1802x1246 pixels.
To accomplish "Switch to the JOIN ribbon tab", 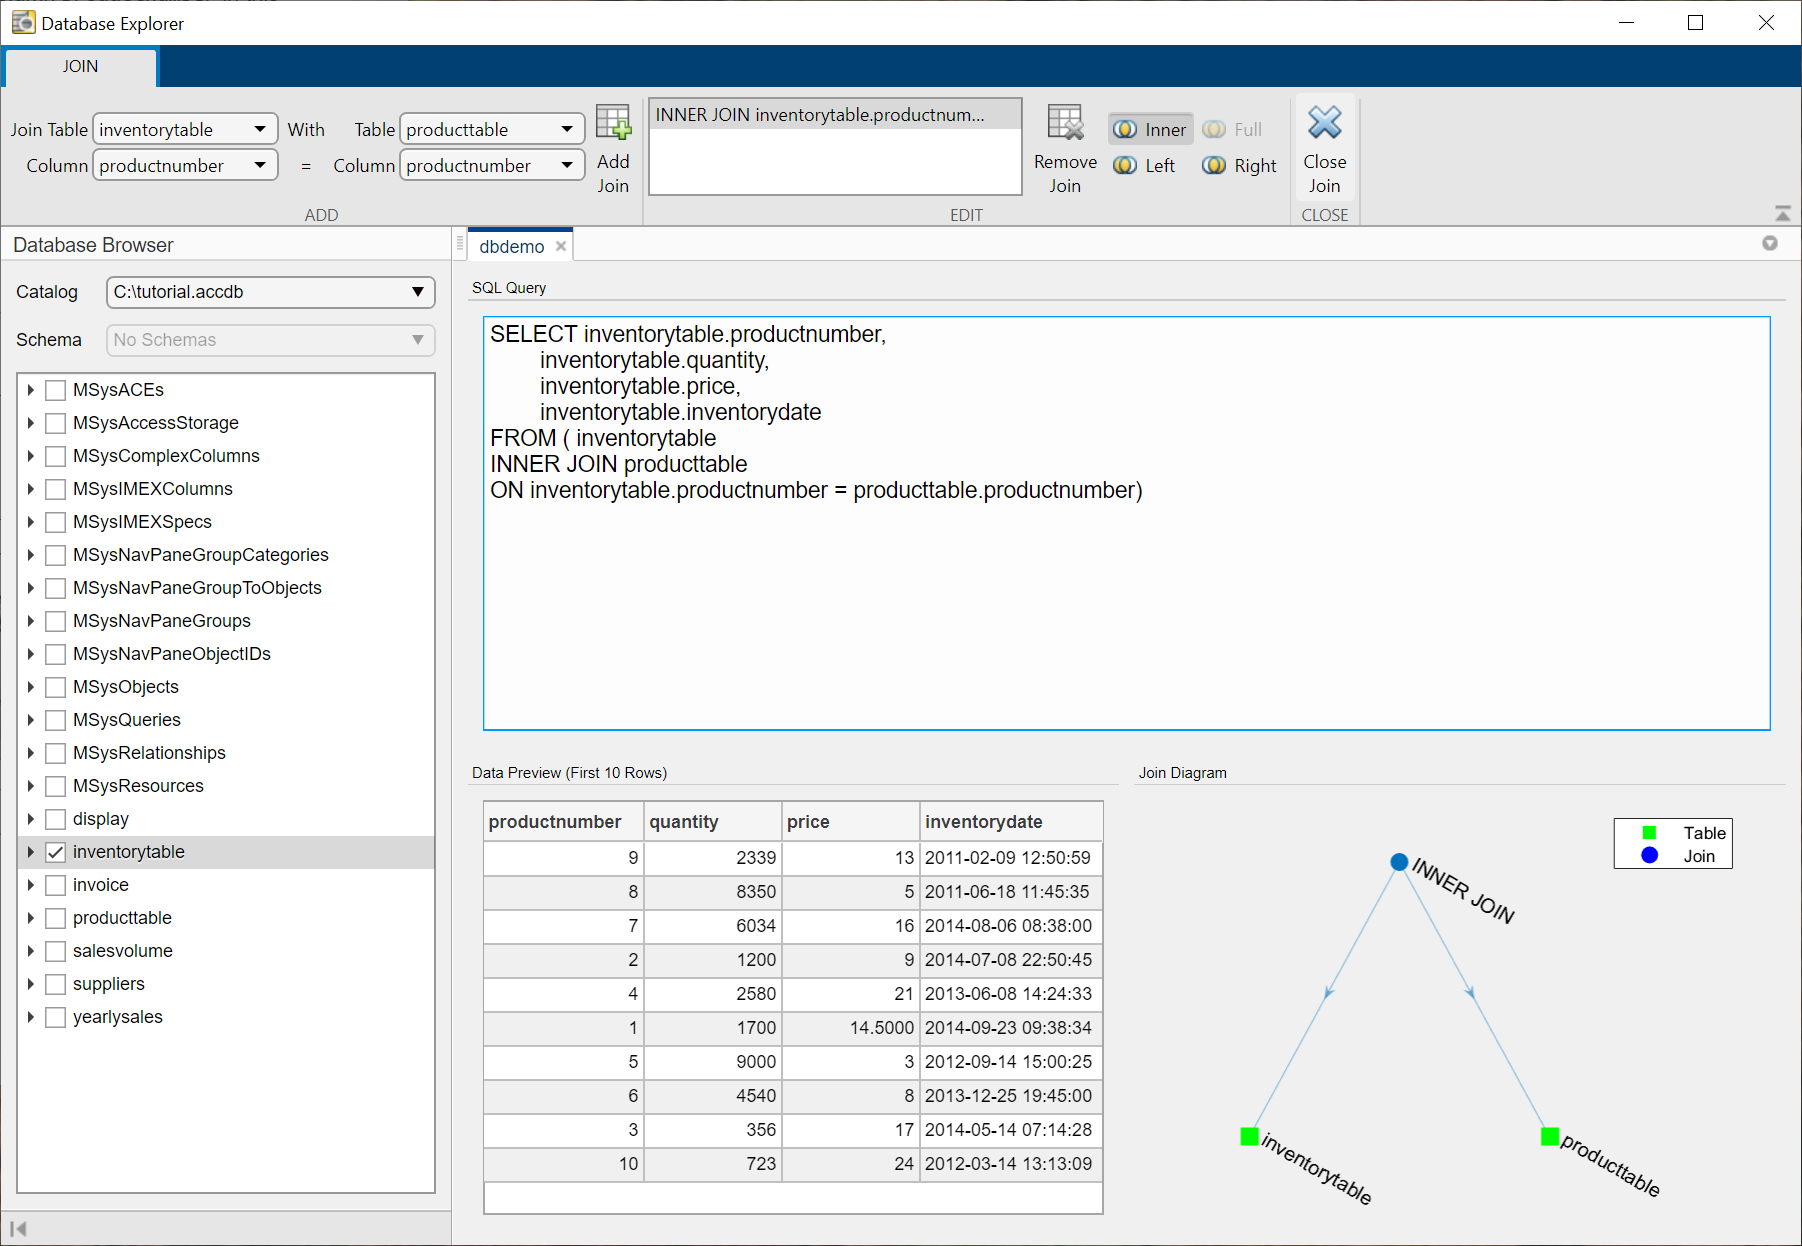I will tap(81, 67).
